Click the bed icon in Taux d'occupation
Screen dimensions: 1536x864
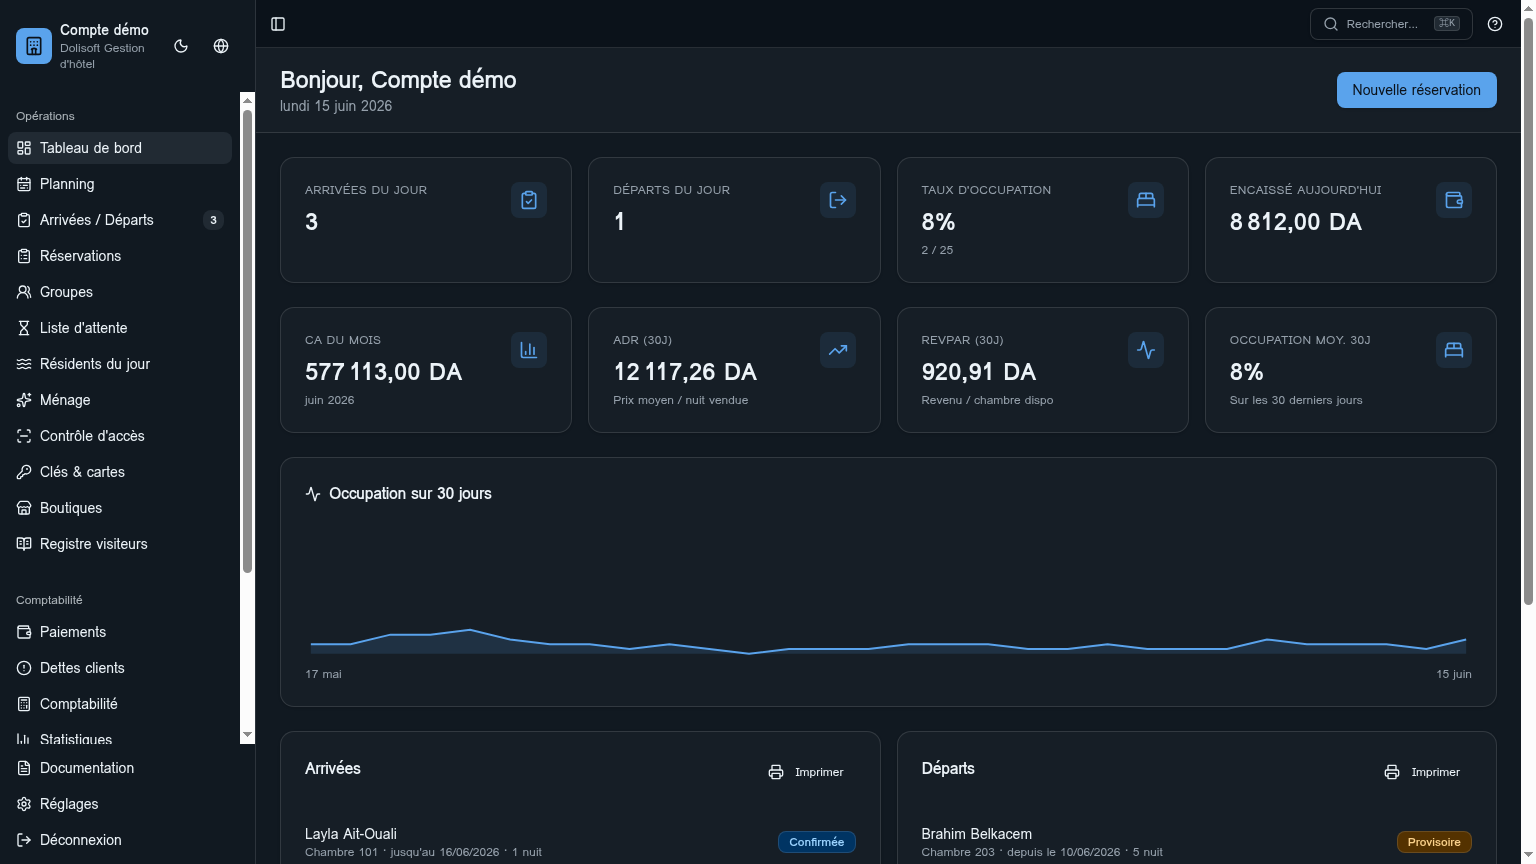[x=1146, y=200]
